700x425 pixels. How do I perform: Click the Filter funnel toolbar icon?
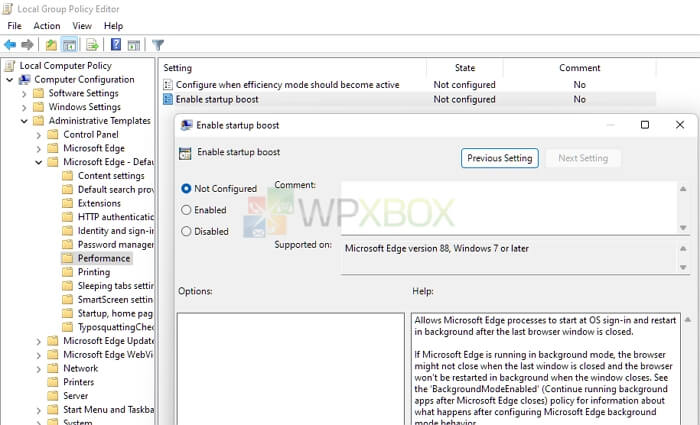158,45
